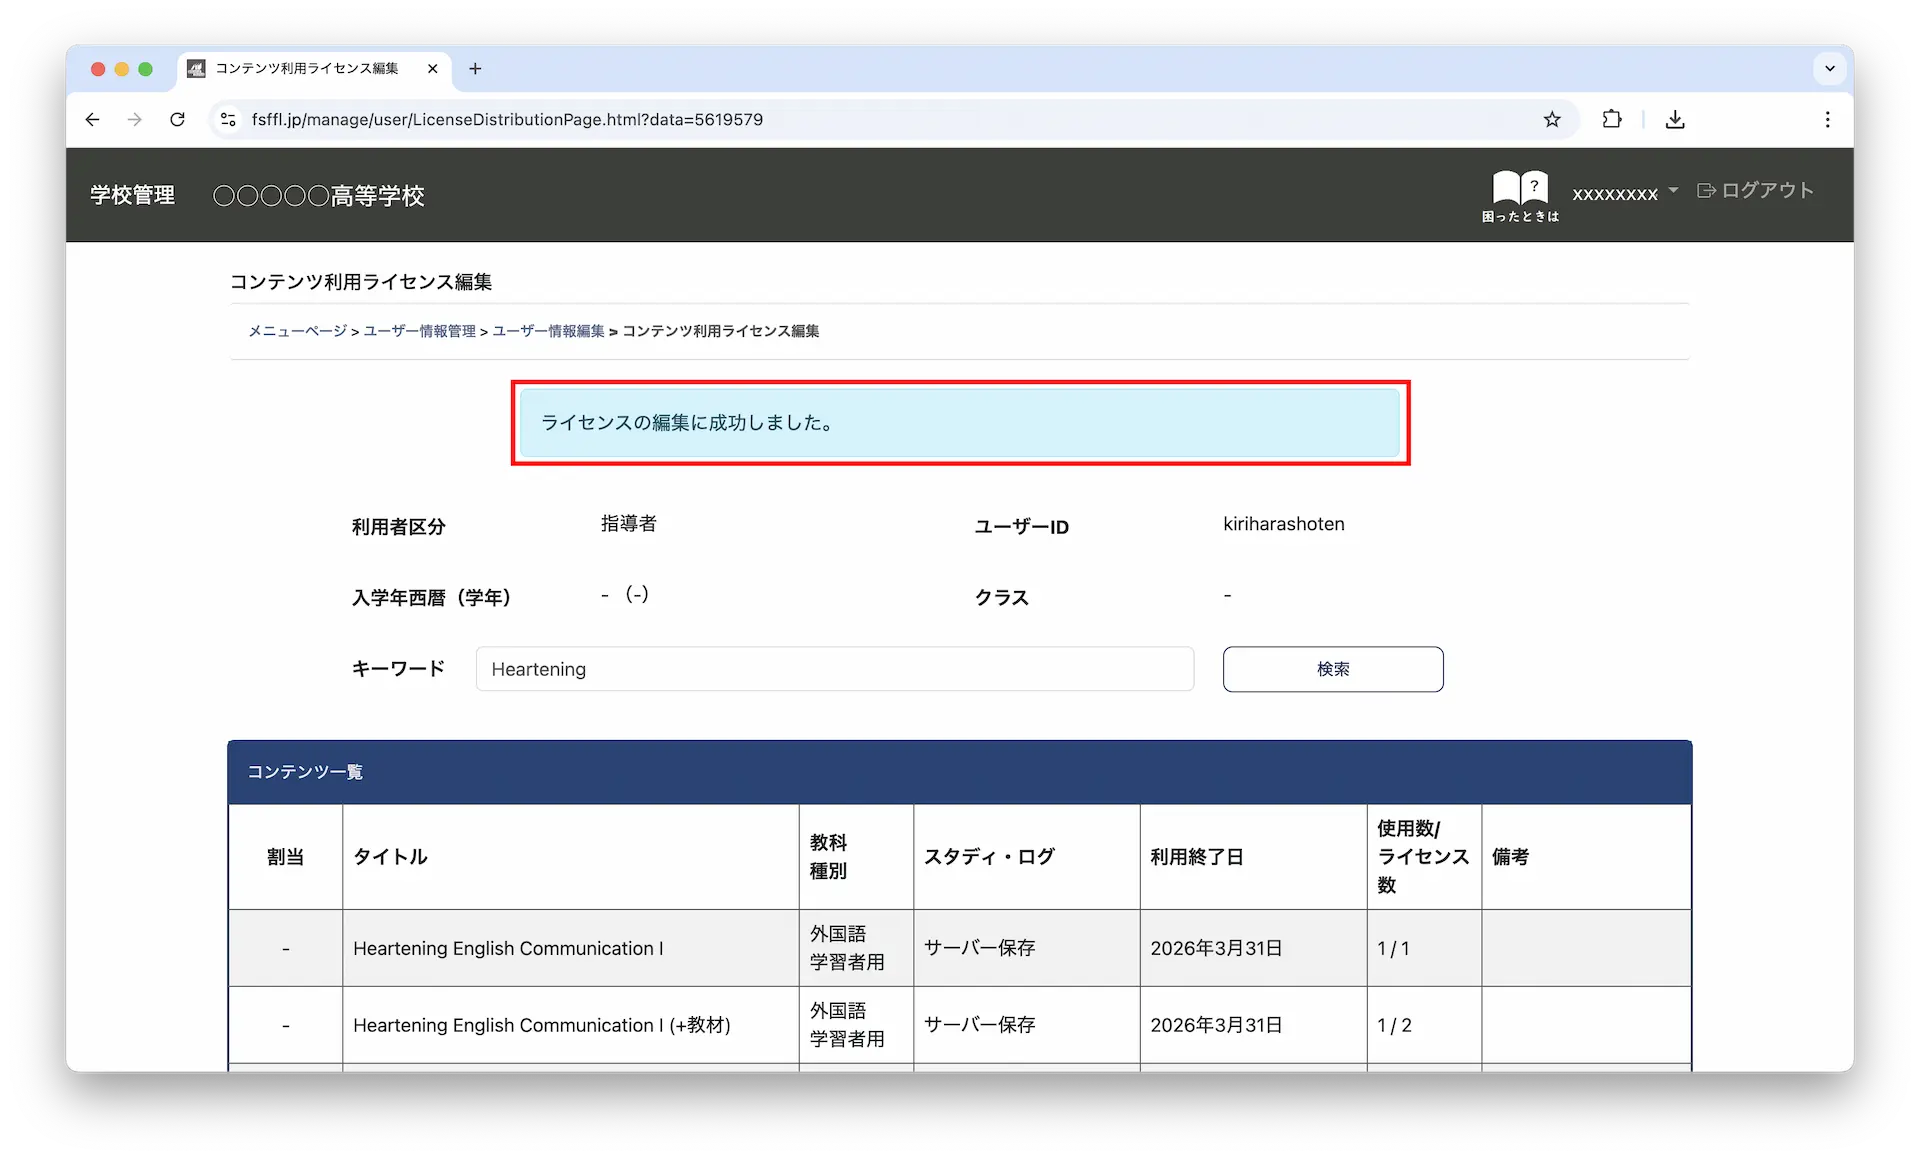Go back with the browser arrow
The height and width of the screenshot is (1159, 1920).
[x=93, y=120]
